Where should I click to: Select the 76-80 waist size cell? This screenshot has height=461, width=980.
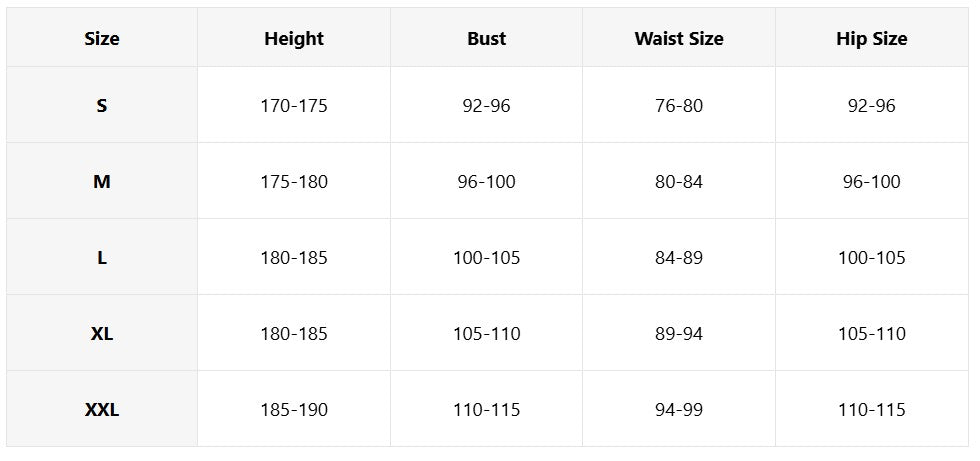tap(679, 105)
